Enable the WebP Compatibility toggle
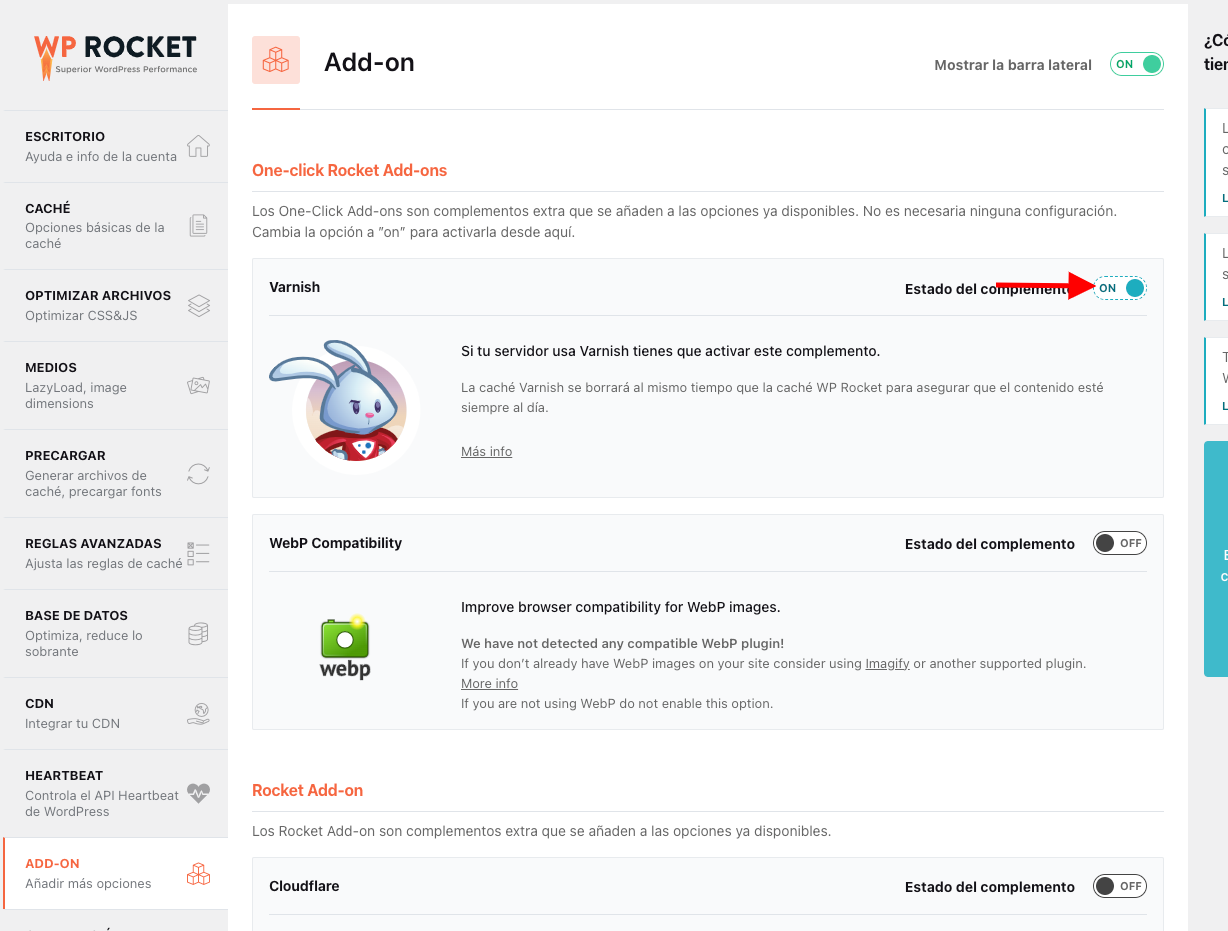The height and width of the screenshot is (931, 1228). (x=1119, y=543)
